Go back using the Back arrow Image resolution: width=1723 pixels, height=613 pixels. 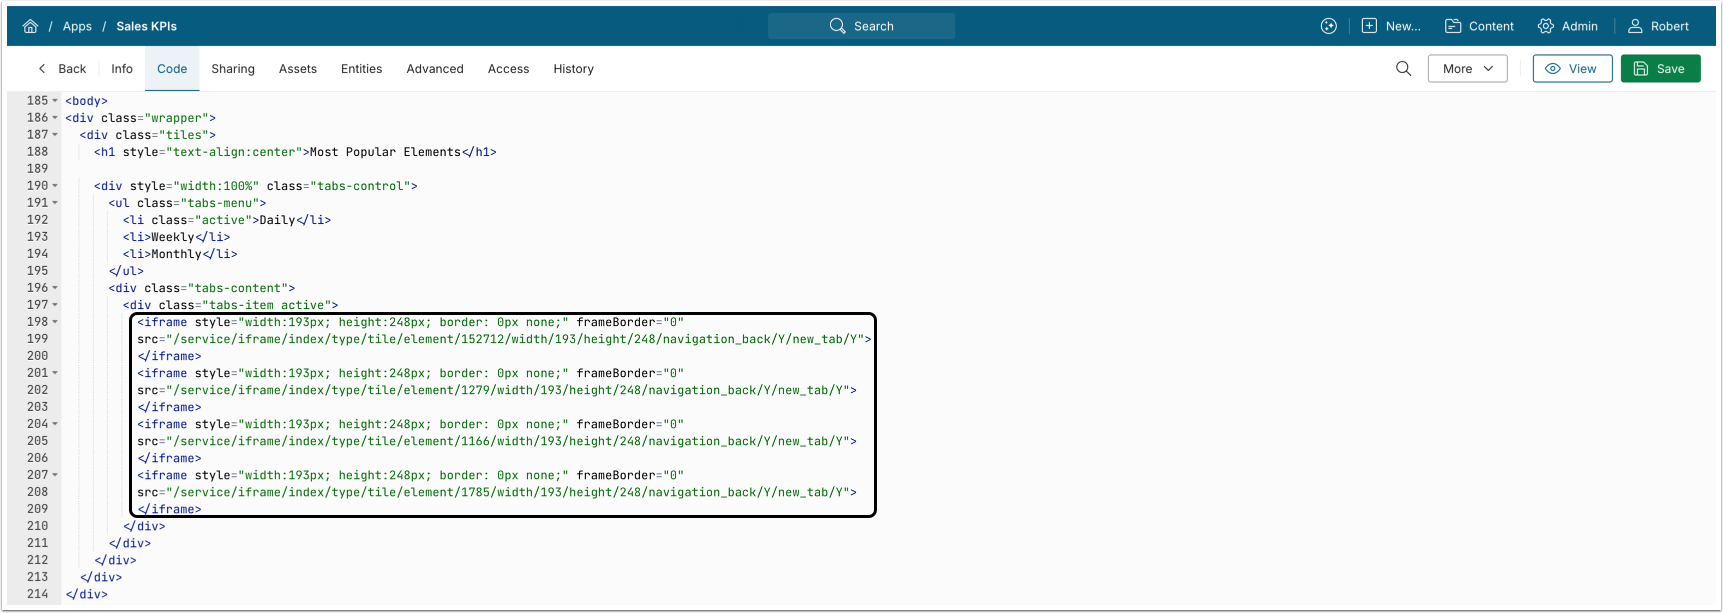tap(61, 69)
